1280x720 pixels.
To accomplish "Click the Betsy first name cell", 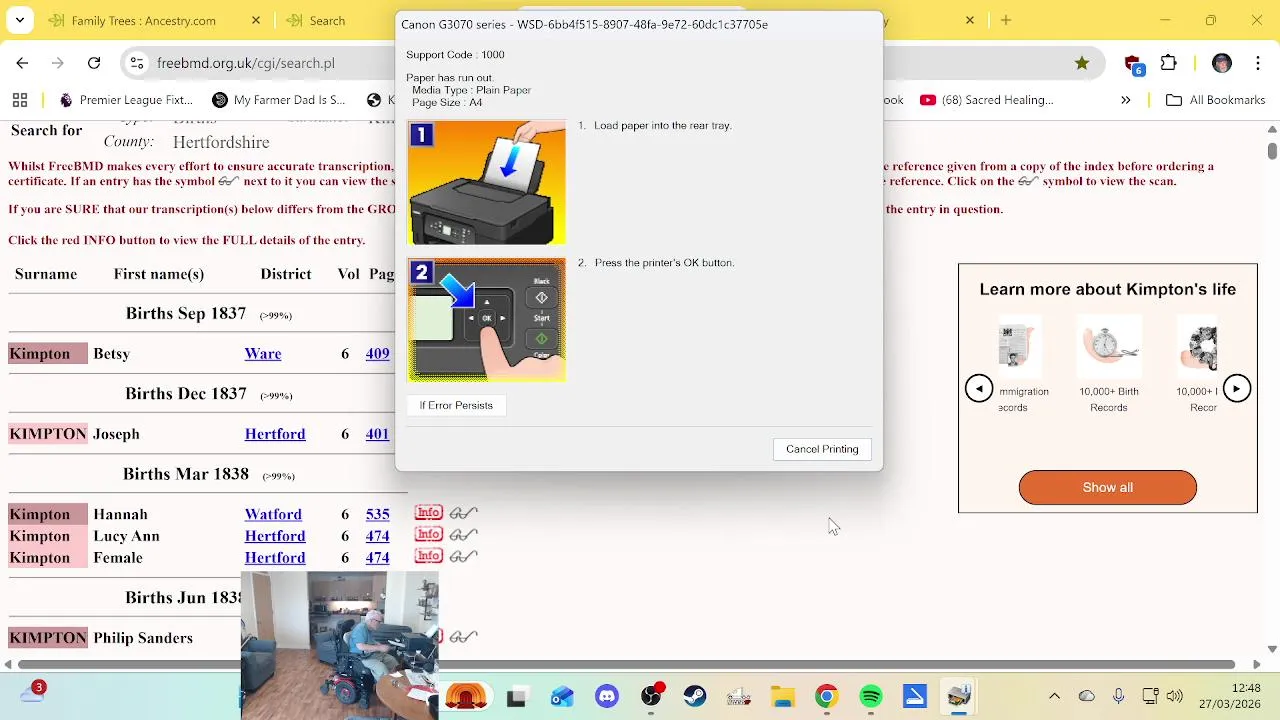I will (111, 354).
